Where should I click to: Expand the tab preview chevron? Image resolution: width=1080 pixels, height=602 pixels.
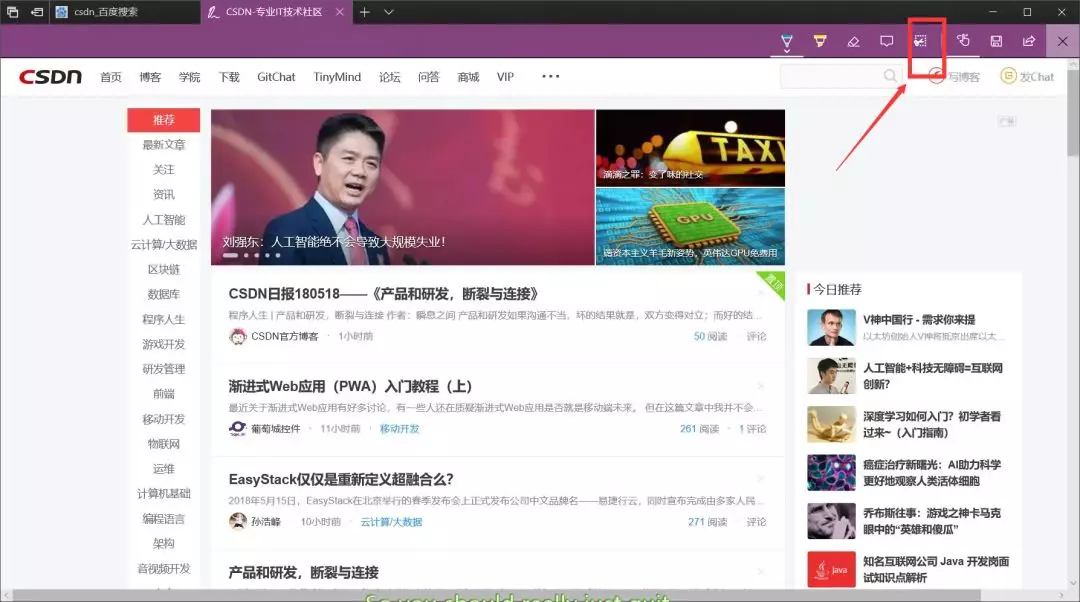(389, 12)
